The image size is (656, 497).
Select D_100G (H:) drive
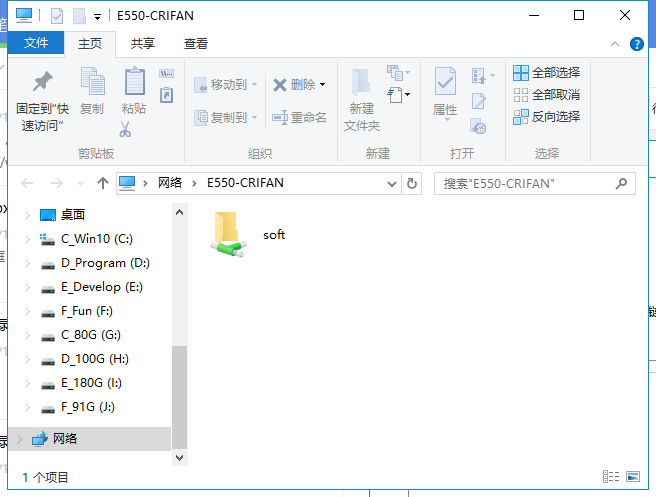coord(85,359)
